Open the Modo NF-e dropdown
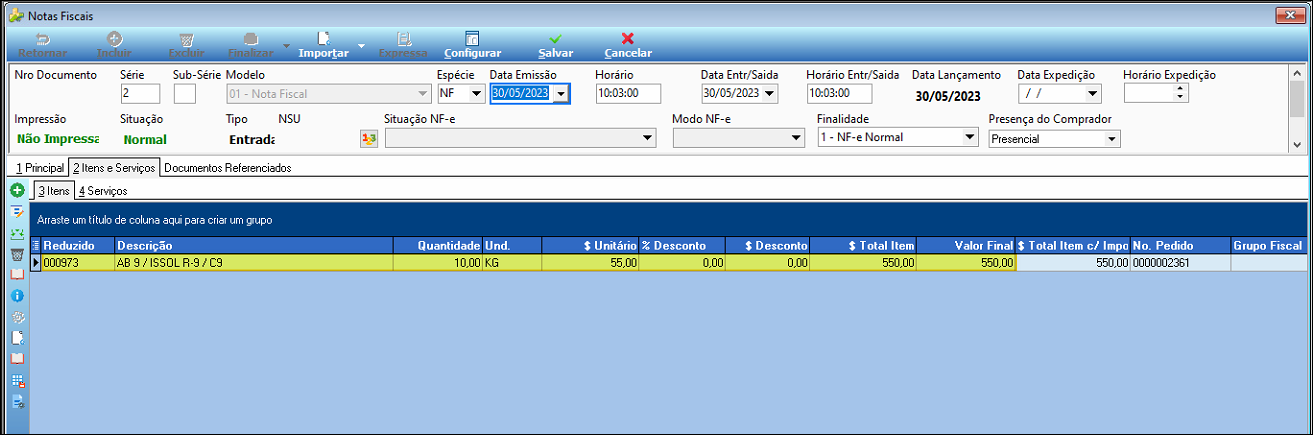The image size is (1313, 435). pos(797,138)
